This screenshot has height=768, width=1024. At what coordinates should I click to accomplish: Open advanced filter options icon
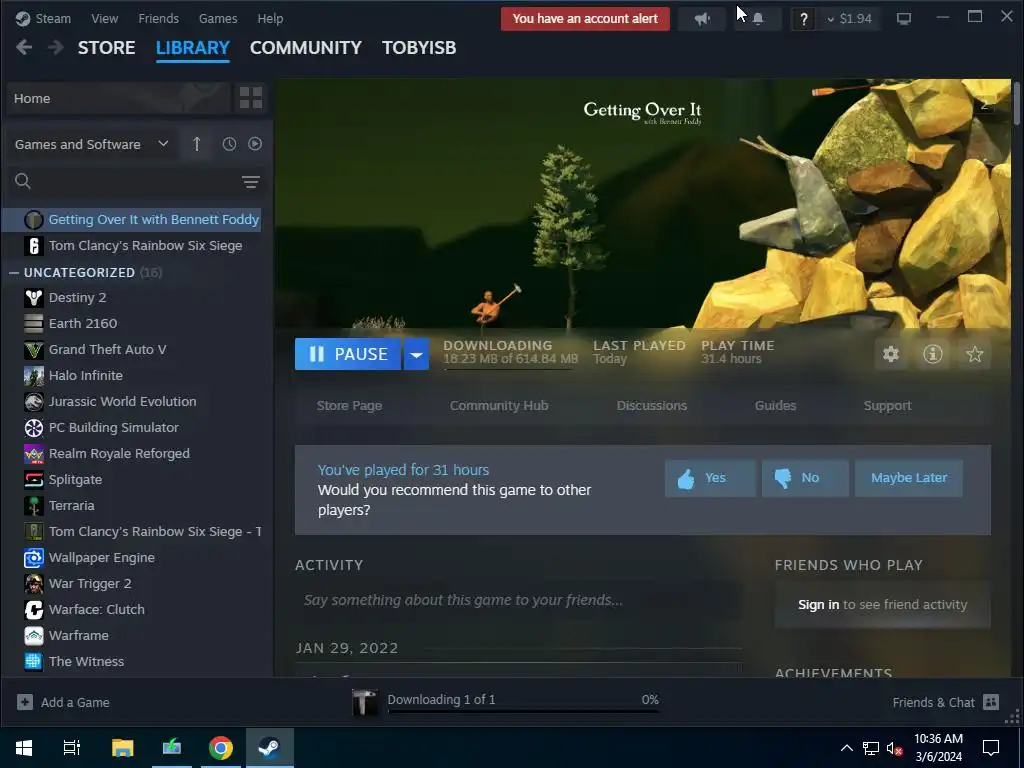[x=251, y=182]
